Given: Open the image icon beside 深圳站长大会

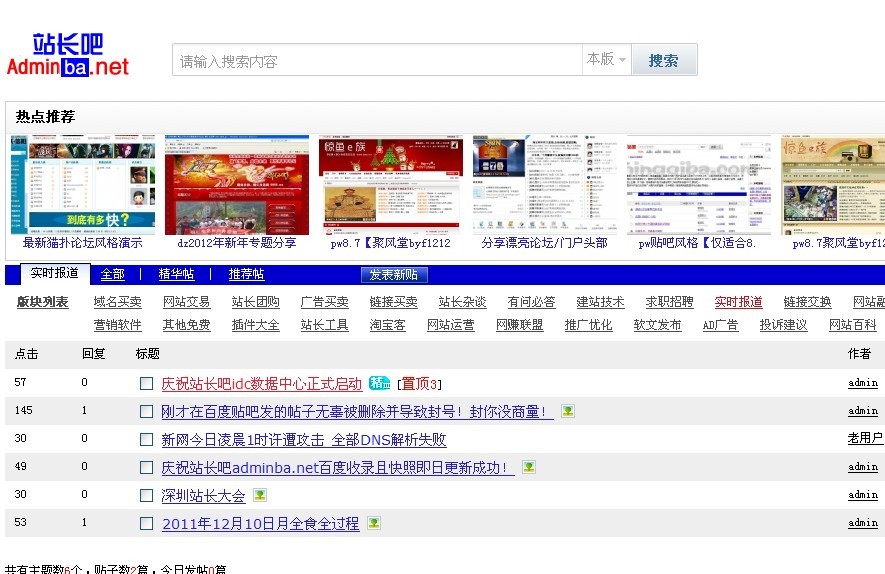Looking at the screenshot, I should coord(260,495).
